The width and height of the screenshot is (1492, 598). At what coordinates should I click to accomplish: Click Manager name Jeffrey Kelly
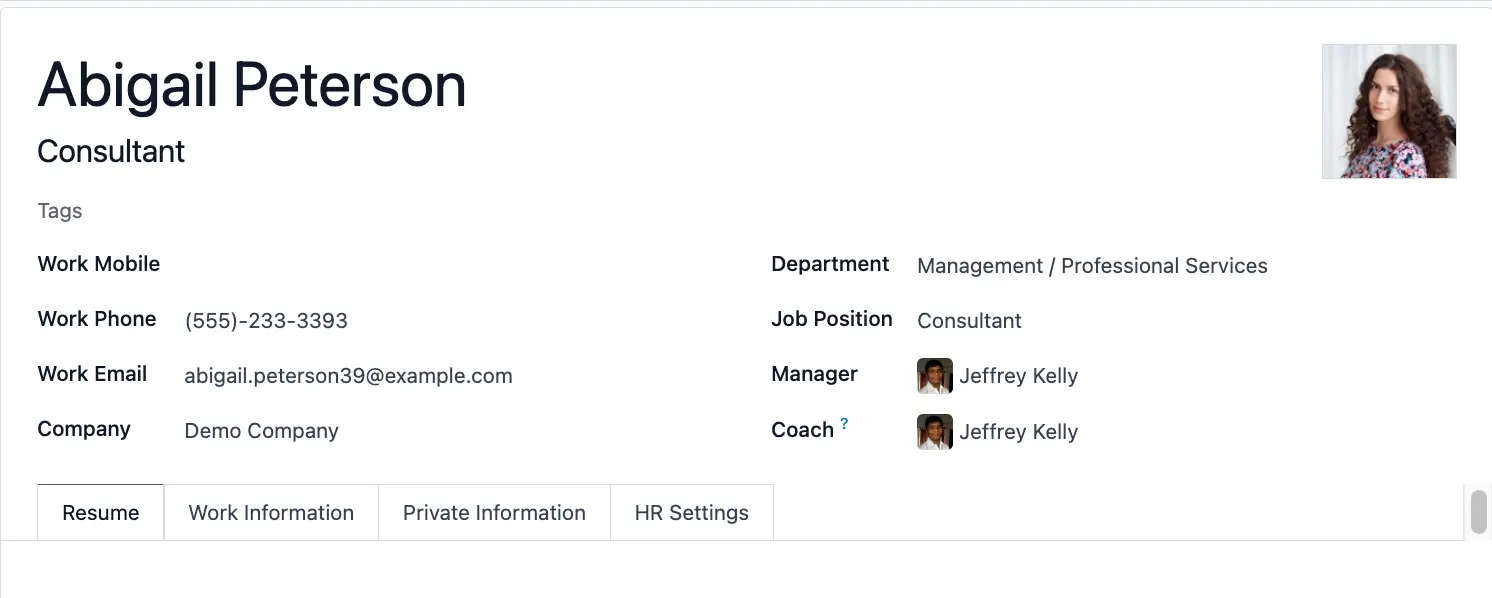[x=1018, y=376]
